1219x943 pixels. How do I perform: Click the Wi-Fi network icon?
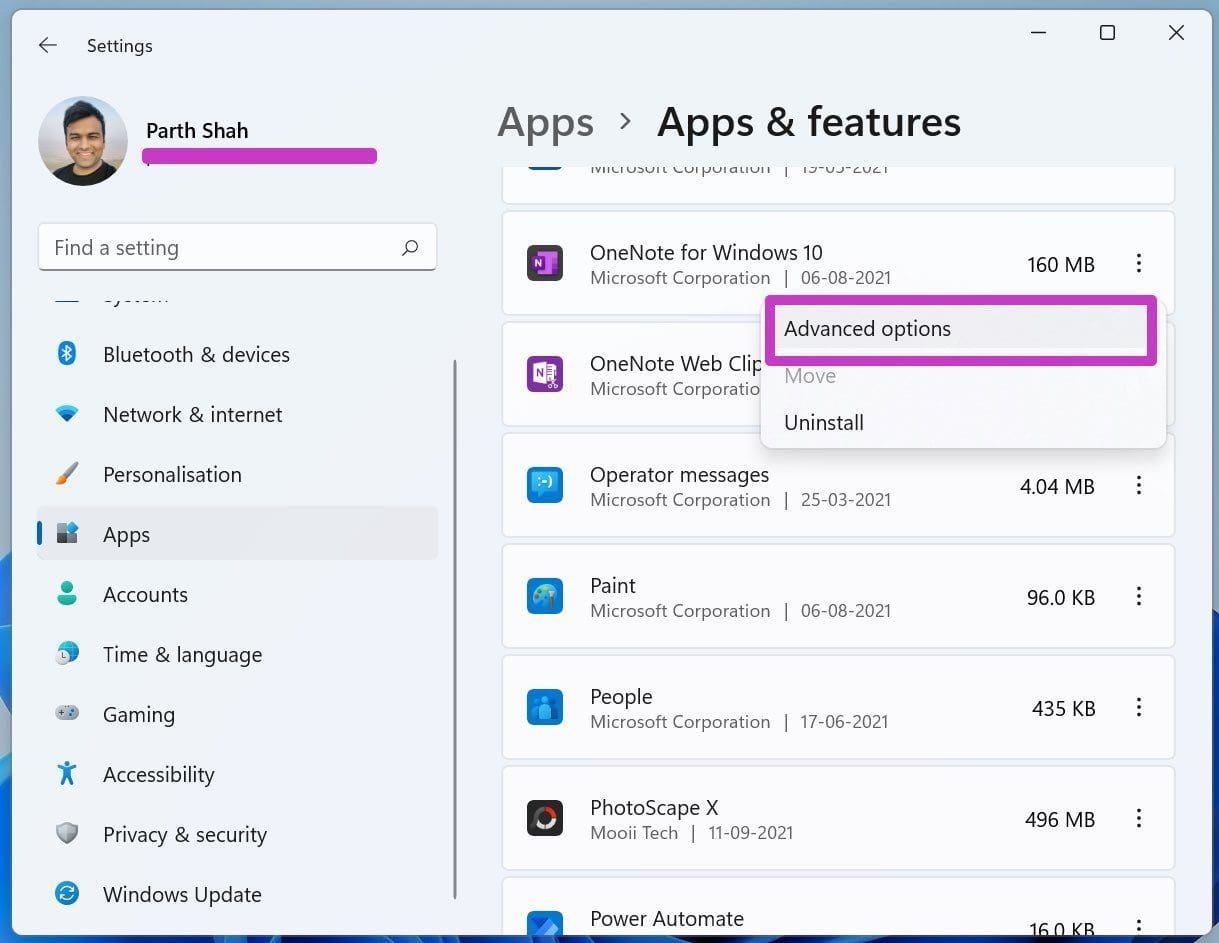[67, 414]
